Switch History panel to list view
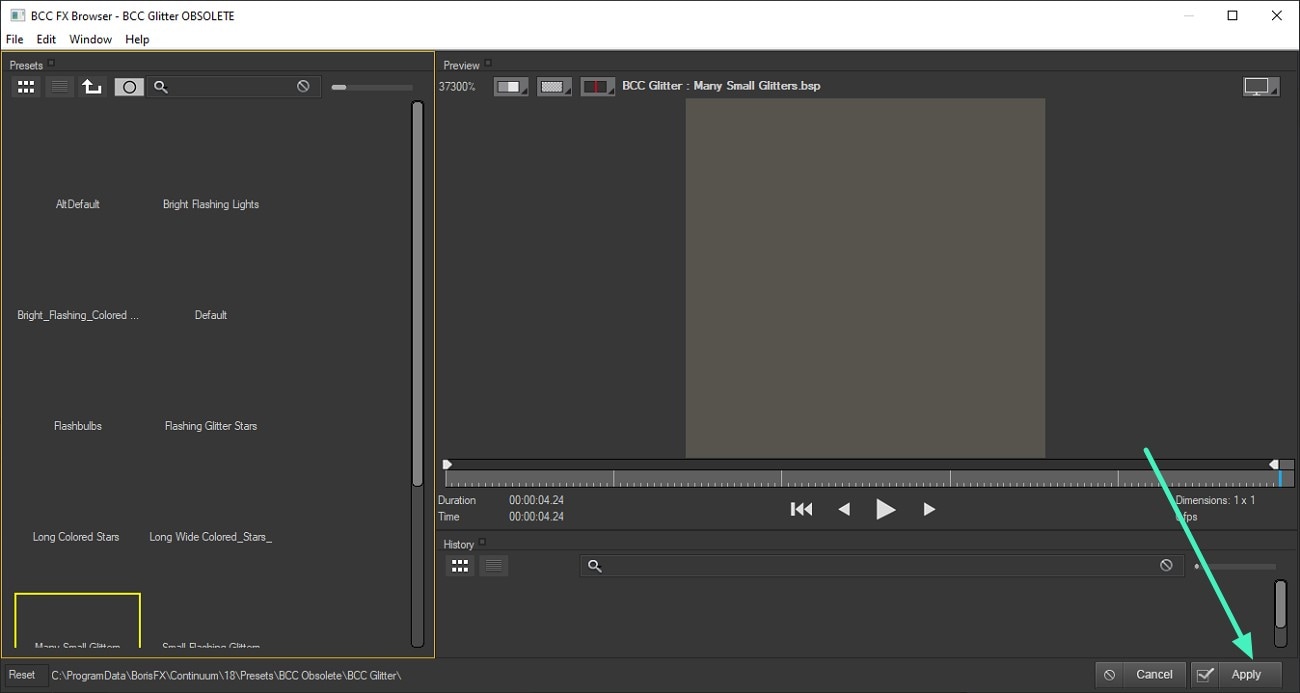This screenshot has width=1300, height=693. [494, 566]
